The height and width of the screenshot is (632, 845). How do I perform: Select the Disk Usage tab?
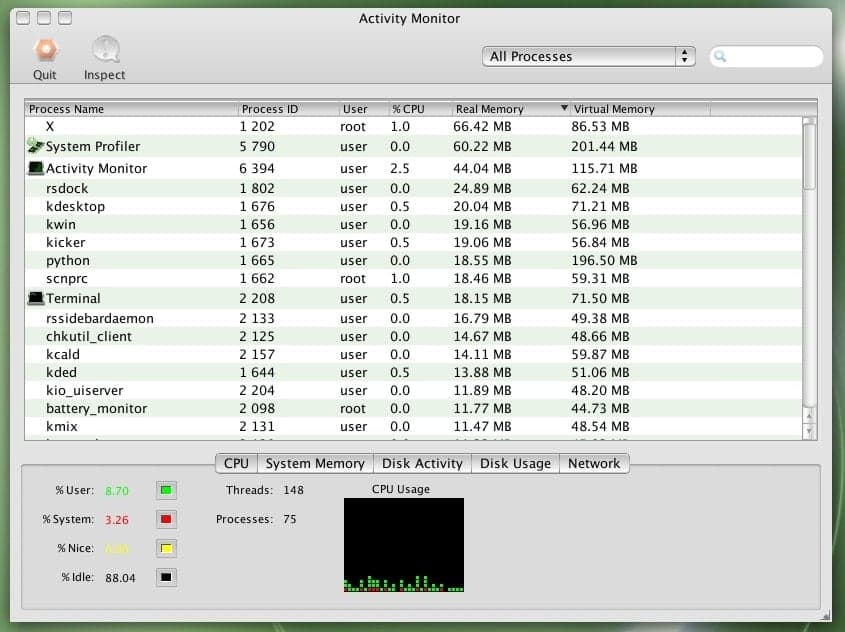point(514,463)
